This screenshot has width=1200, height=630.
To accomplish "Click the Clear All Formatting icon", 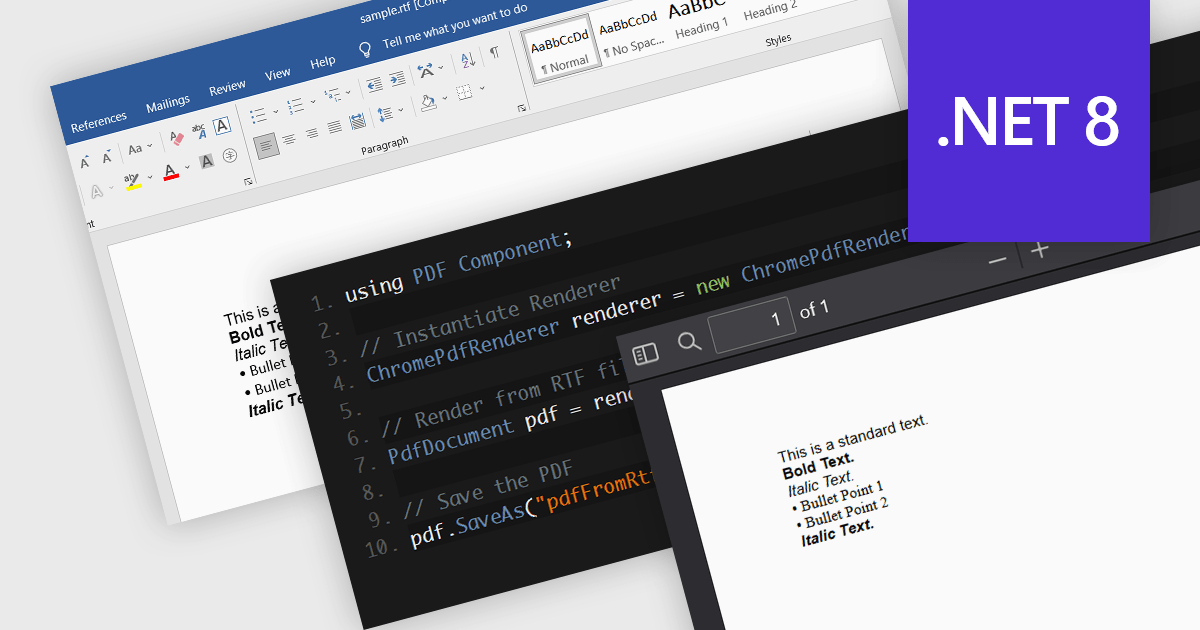I will [177, 137].
